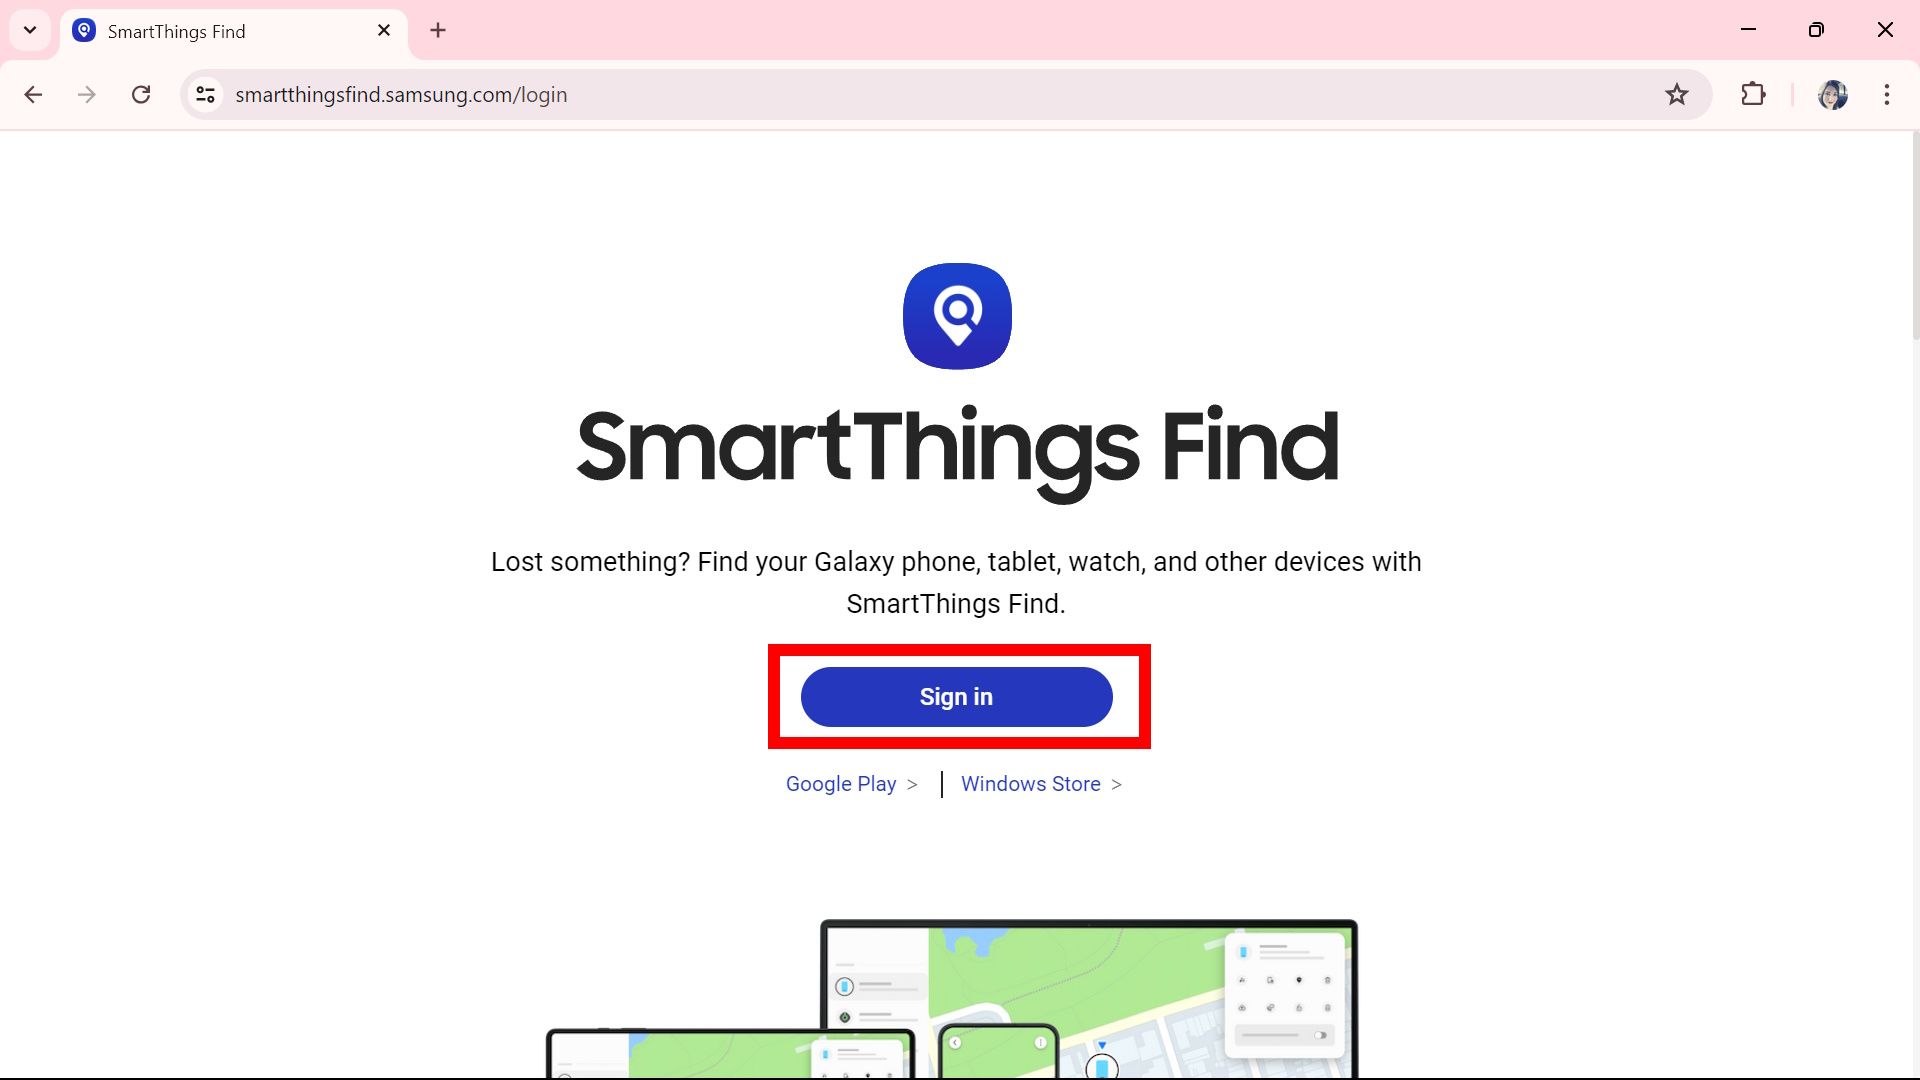Click the page reload refresh icon
The width and height of the screenshot is (1920, 1080).
[141, 94]
